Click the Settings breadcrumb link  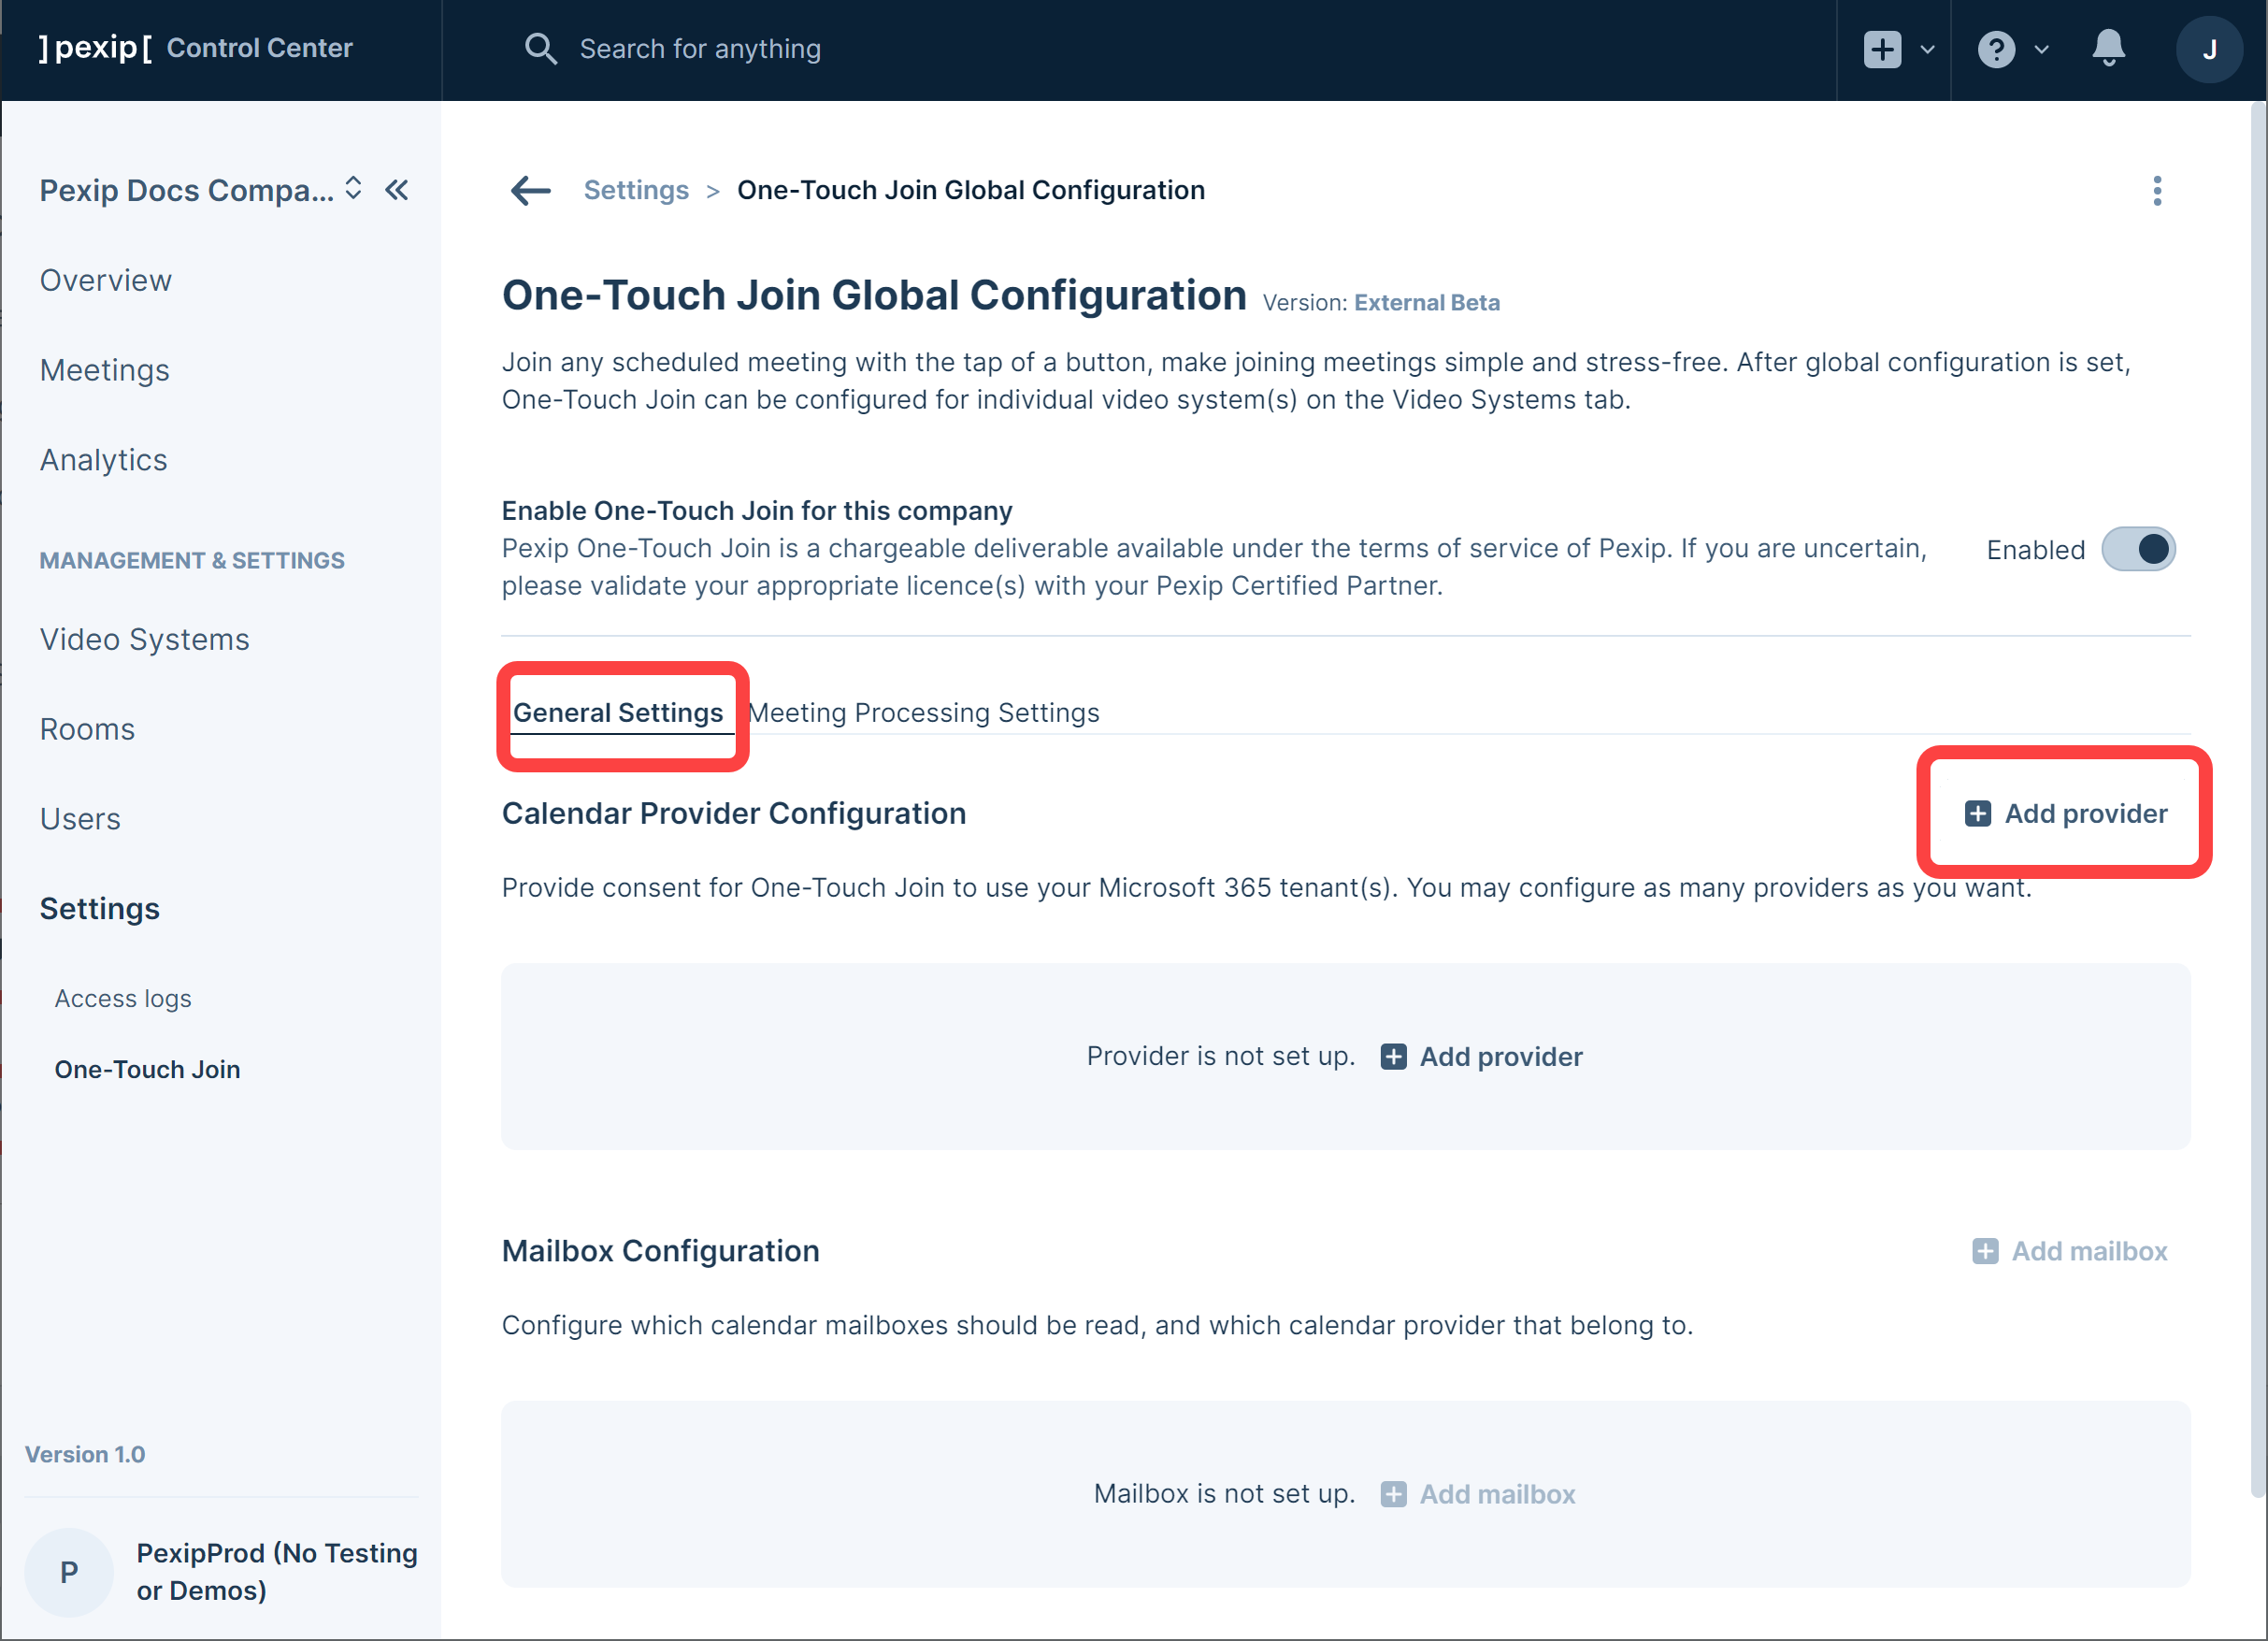tap(636, 190)
